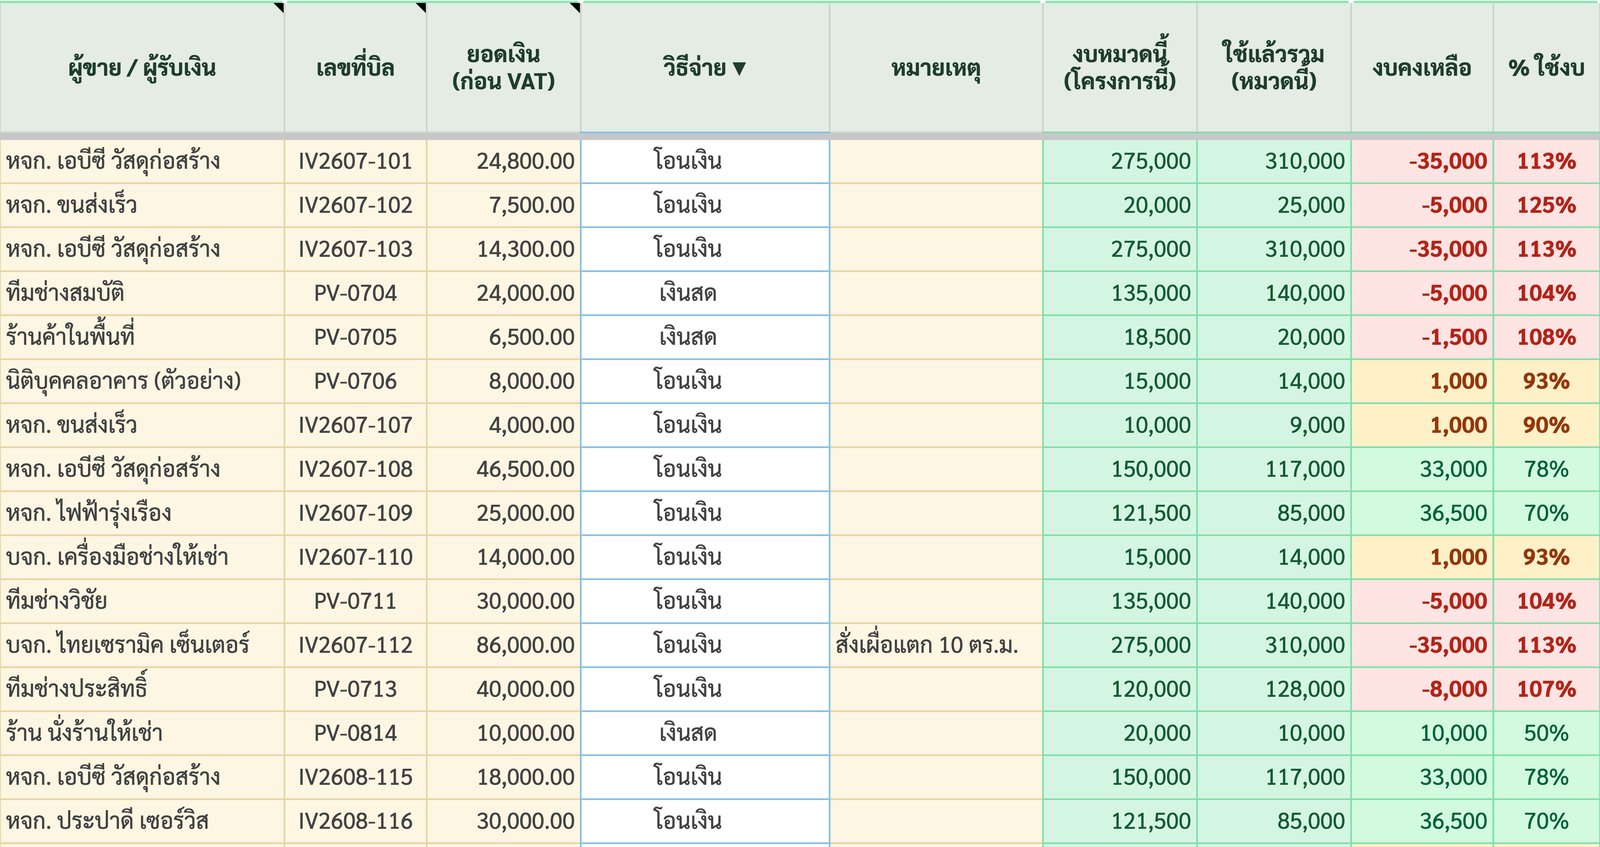Click the amount cell 40,000.00

503,689
